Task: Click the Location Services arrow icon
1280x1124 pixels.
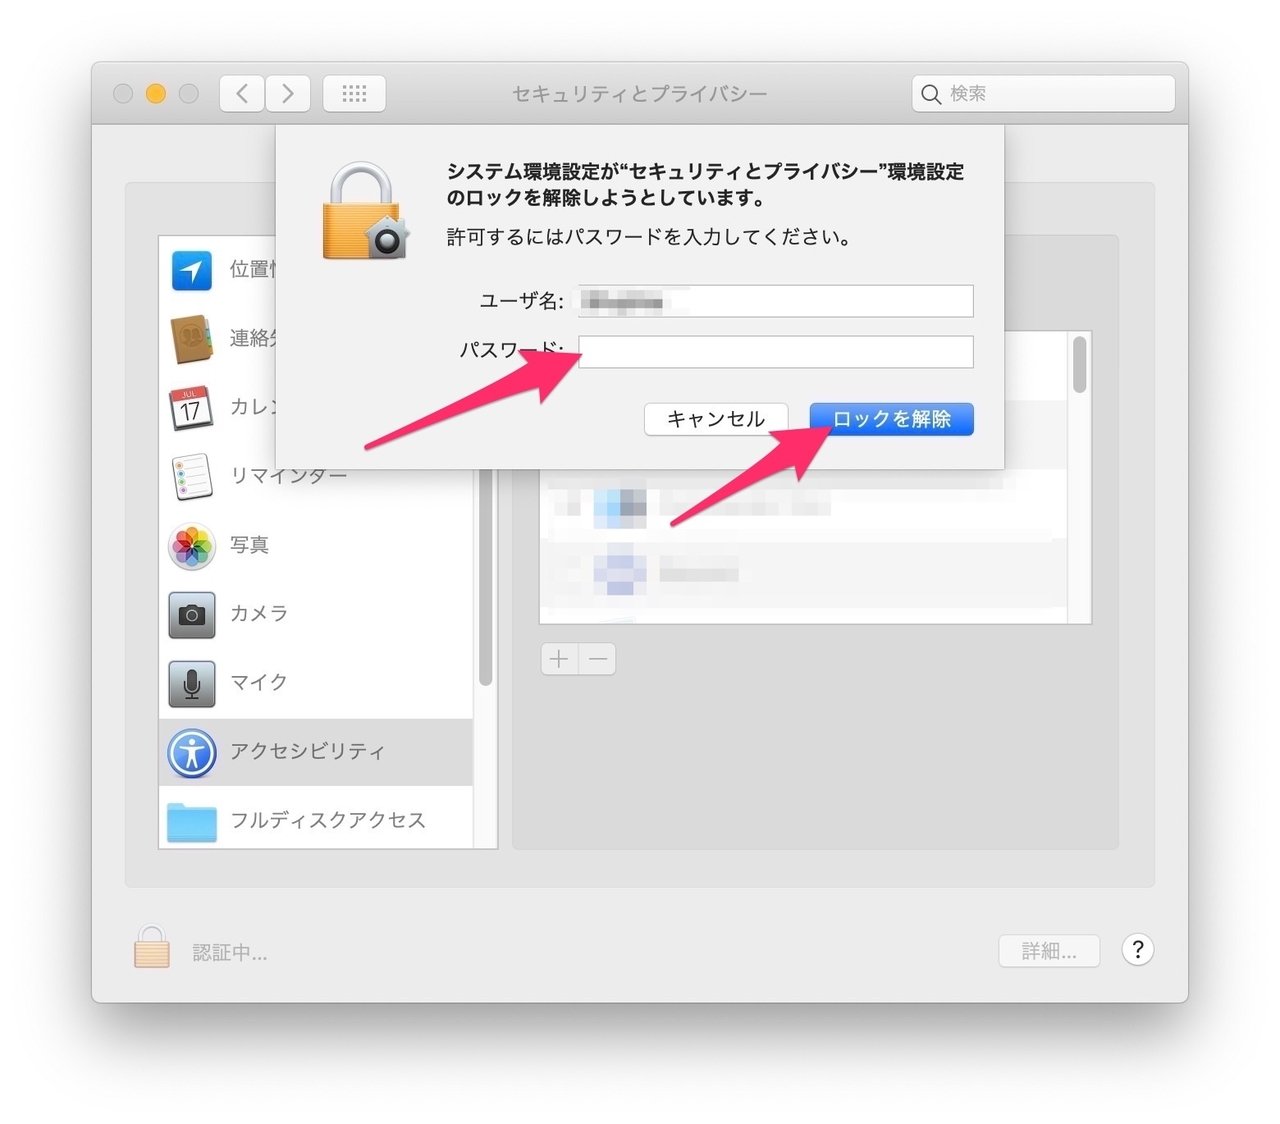Action: point(191,270)
